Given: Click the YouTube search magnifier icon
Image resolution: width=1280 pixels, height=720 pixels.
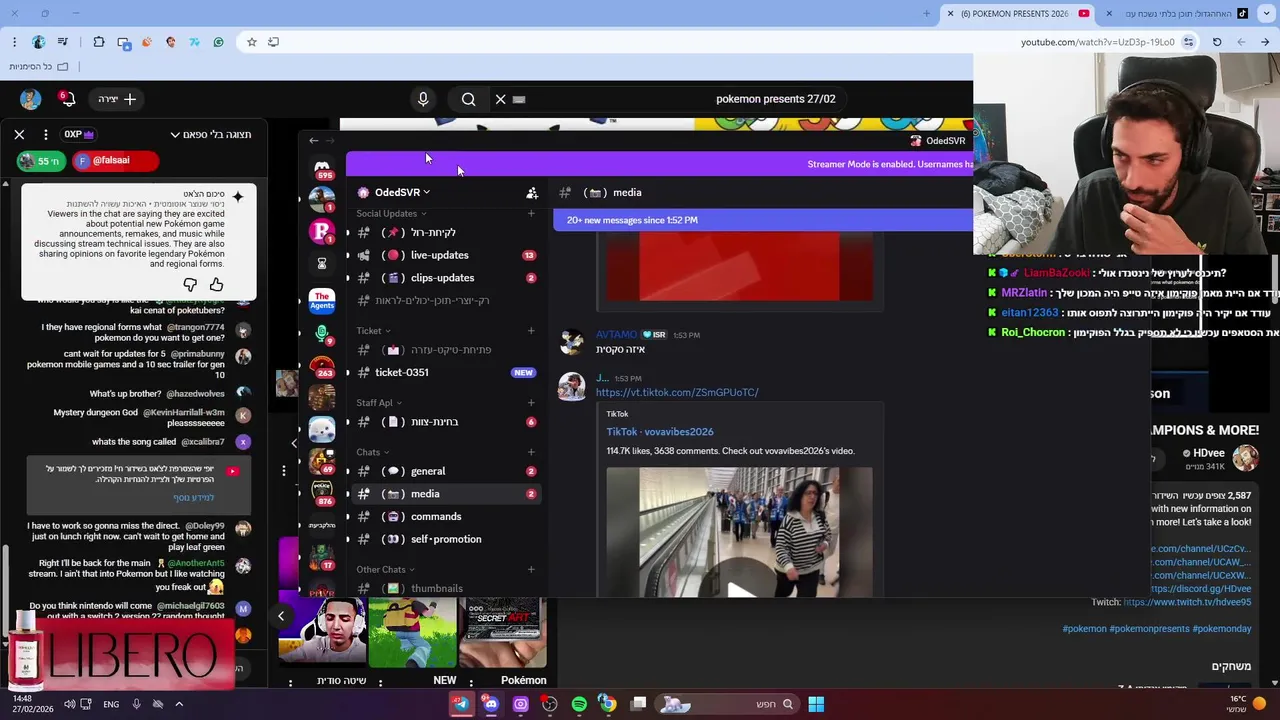Looking at the screenshot, I should [x=468, y=99].
